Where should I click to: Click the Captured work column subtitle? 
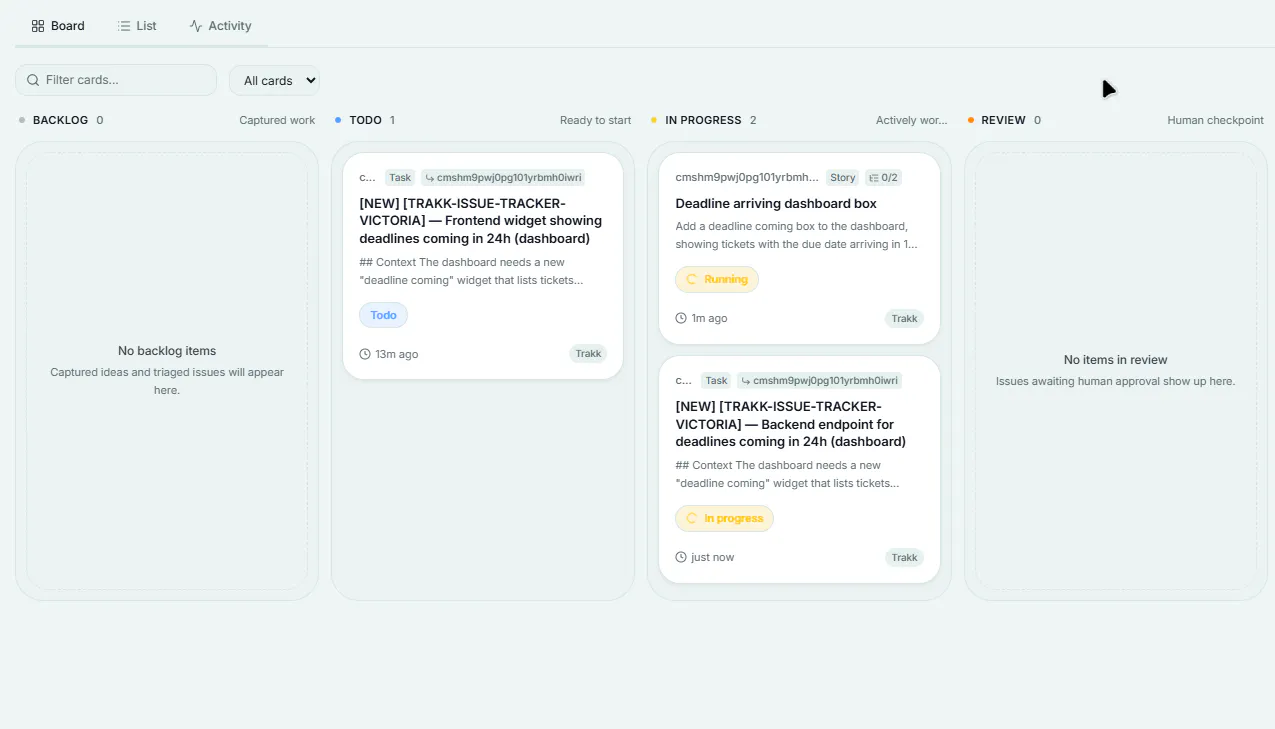point(277,120)
